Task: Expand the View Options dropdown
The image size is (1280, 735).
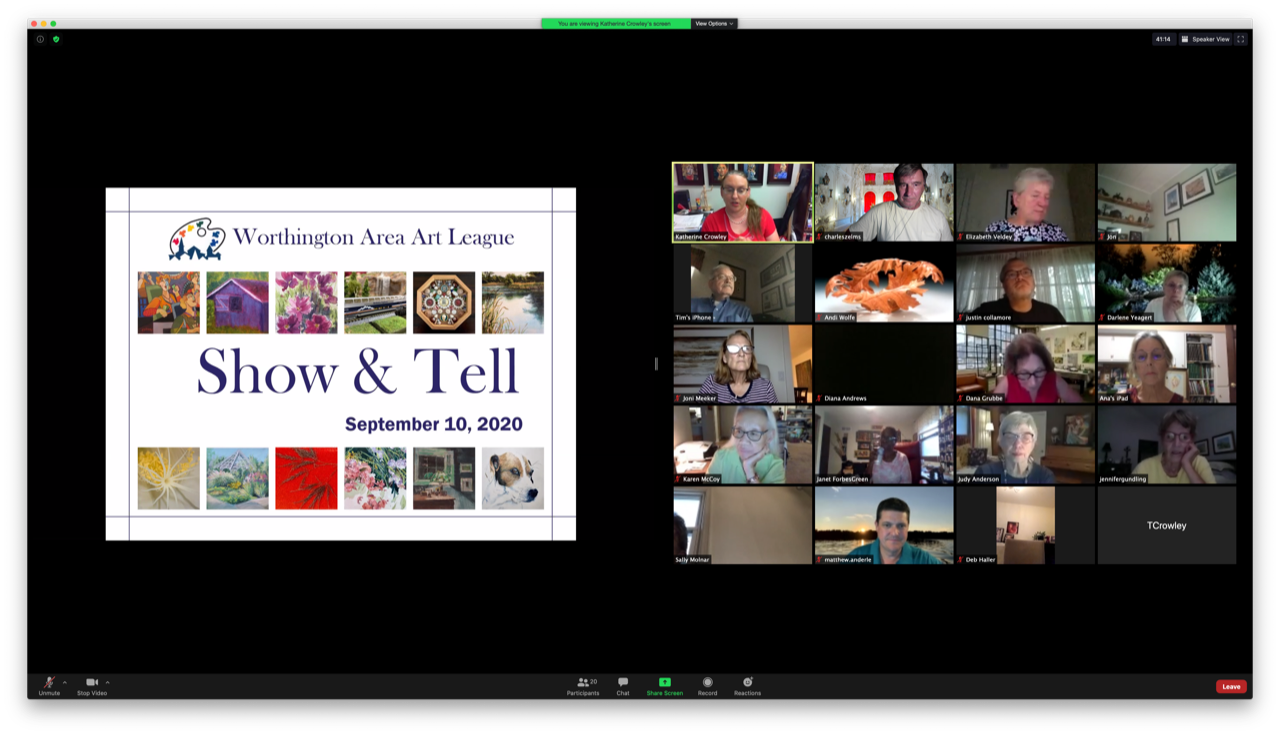Action: [714, 23]
